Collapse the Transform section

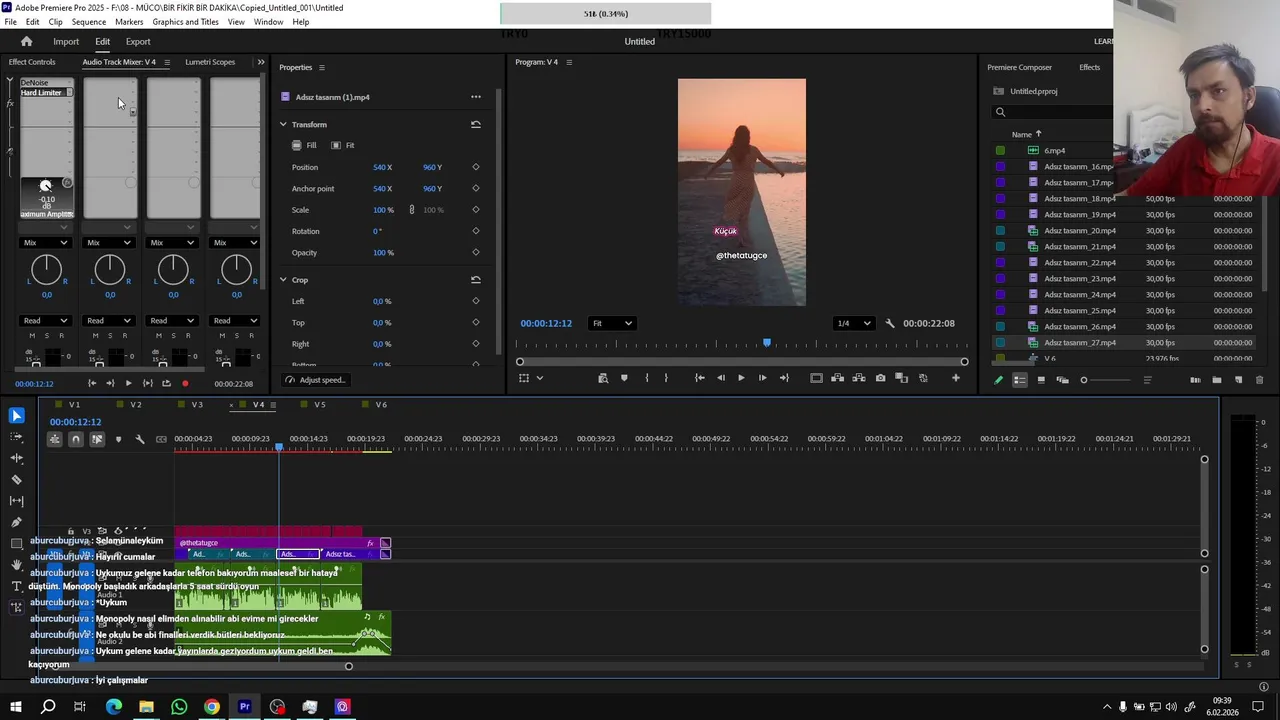[283, 124]
